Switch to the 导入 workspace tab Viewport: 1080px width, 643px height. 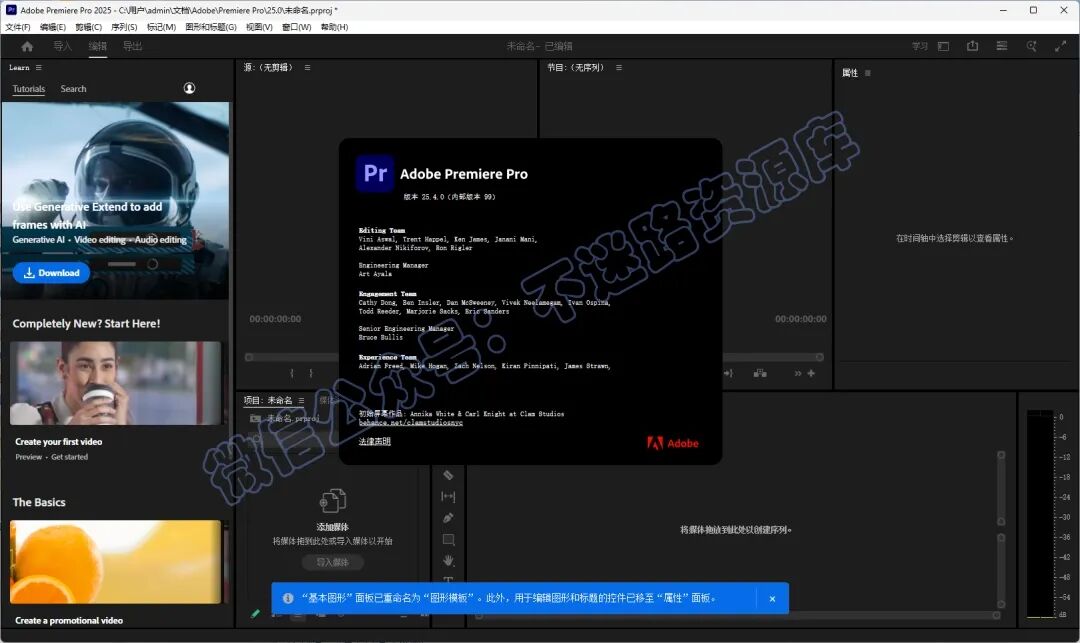63,46
